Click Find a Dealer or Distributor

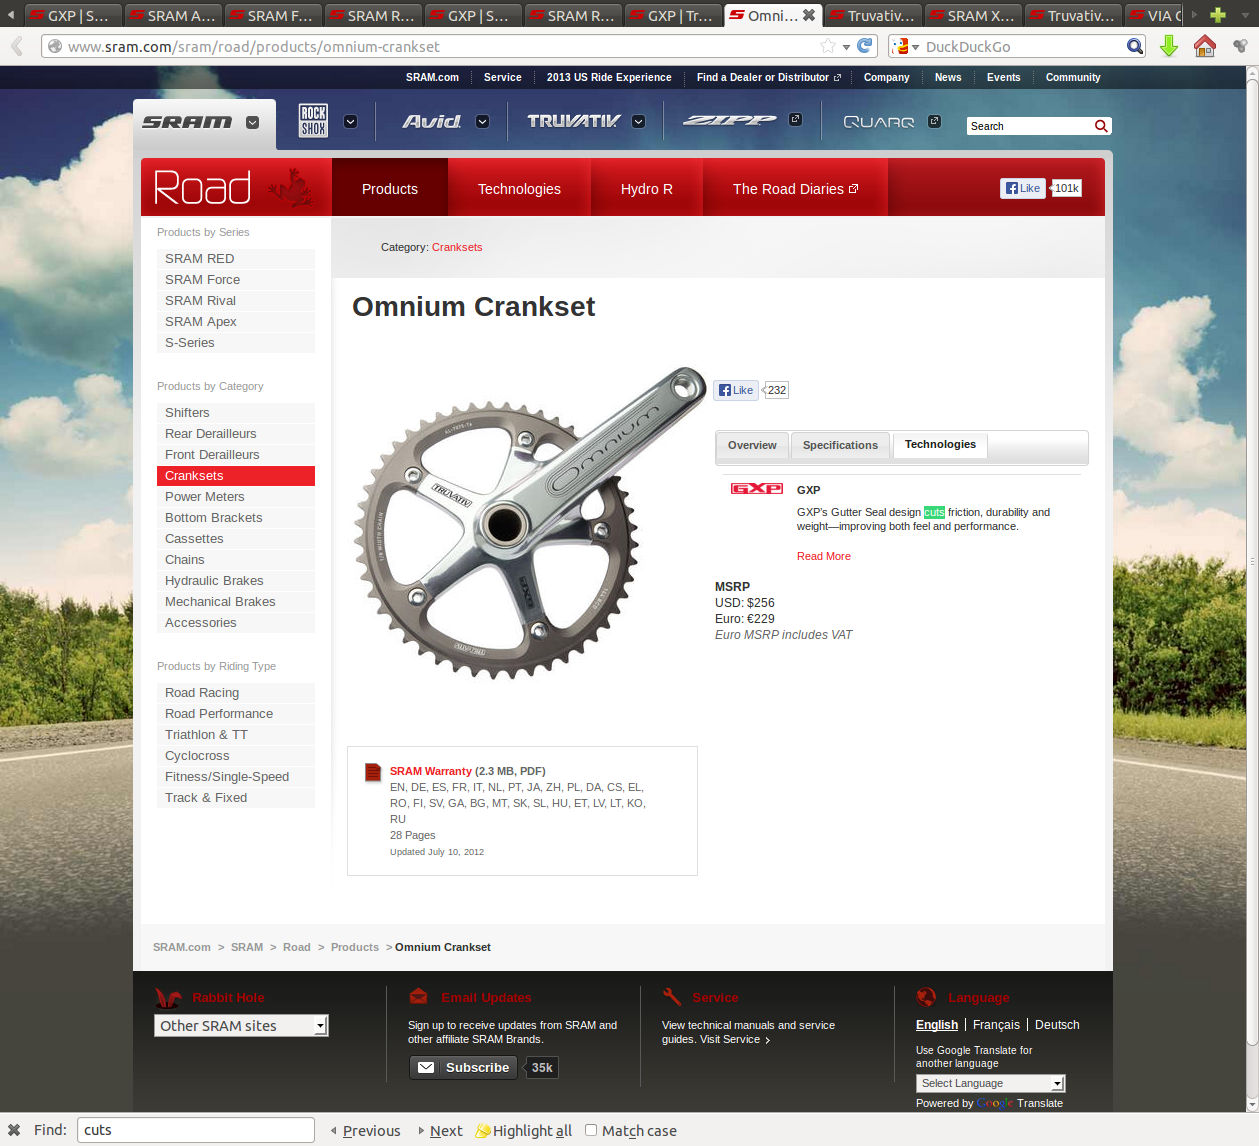(768, 77)
